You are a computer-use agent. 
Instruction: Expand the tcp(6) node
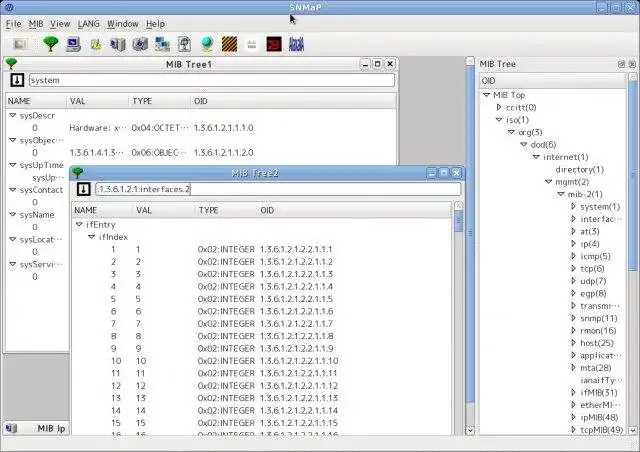[573, 268]
